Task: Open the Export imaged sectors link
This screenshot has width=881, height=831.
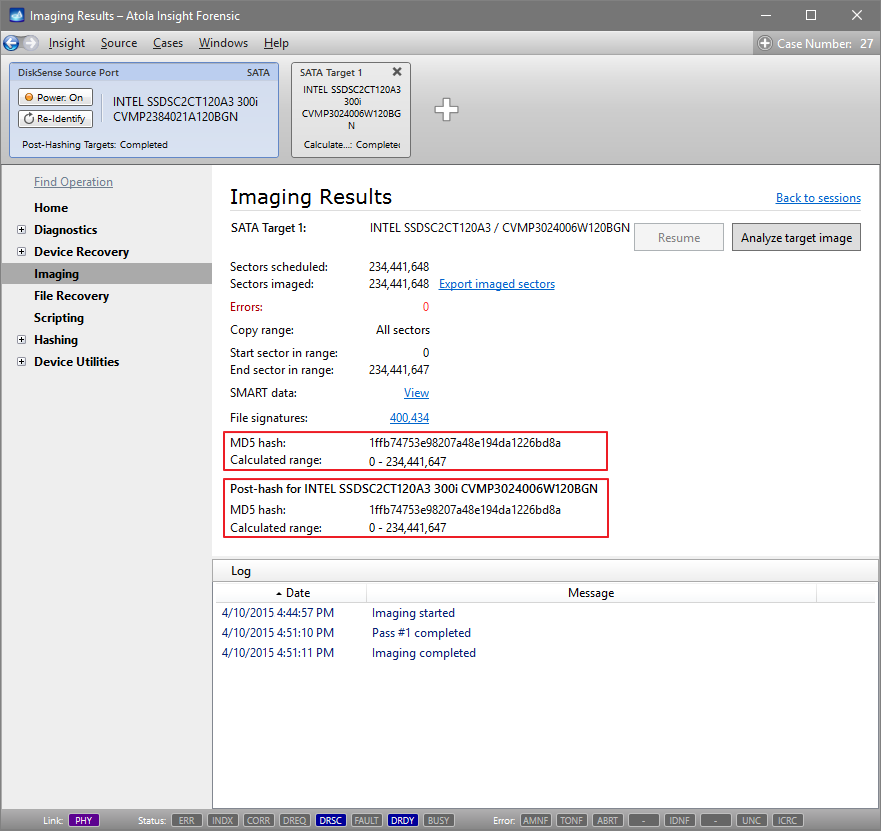Action: tap(496, 284)
